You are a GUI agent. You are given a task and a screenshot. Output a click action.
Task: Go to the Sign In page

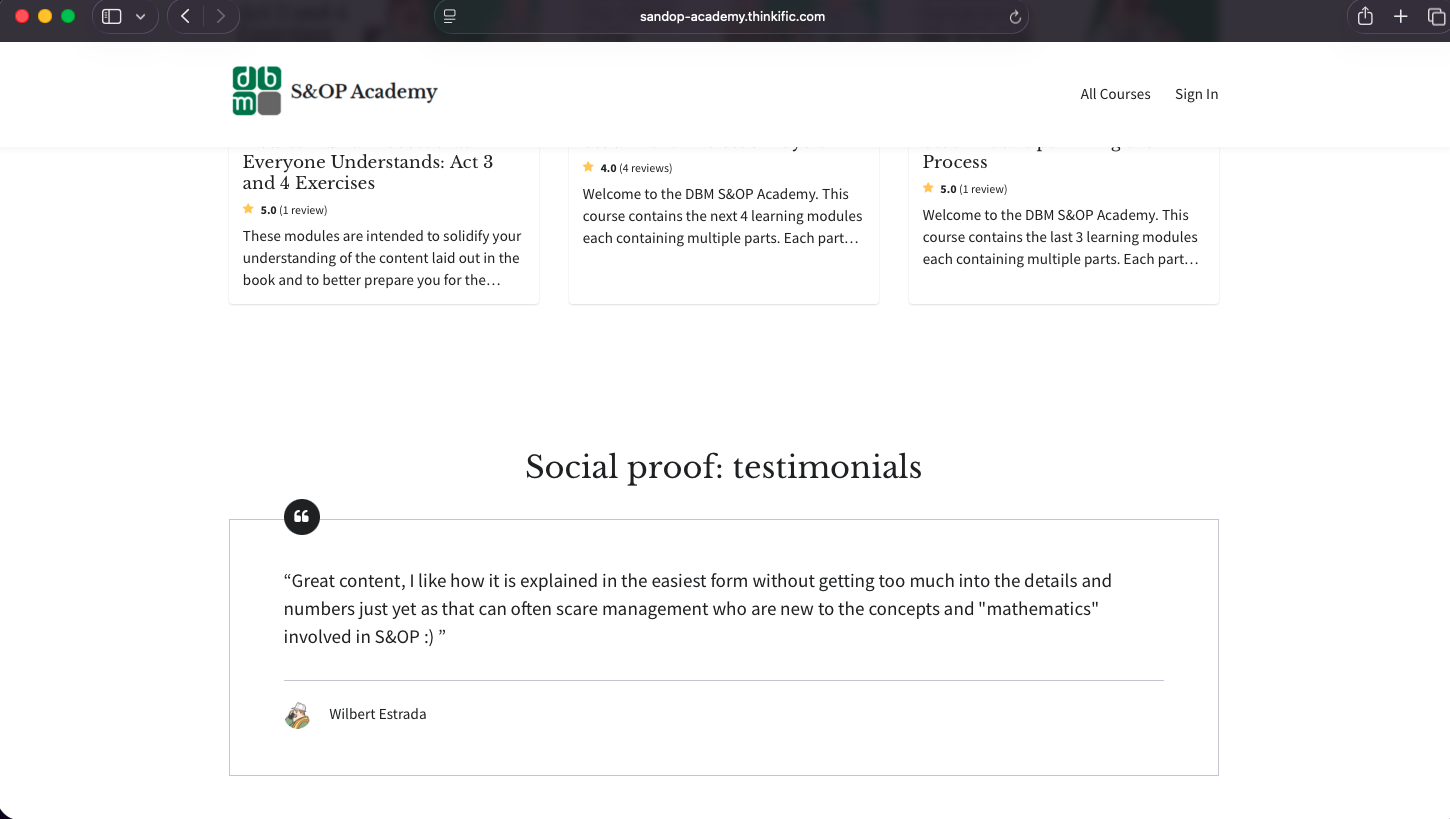click(1196, 94)
